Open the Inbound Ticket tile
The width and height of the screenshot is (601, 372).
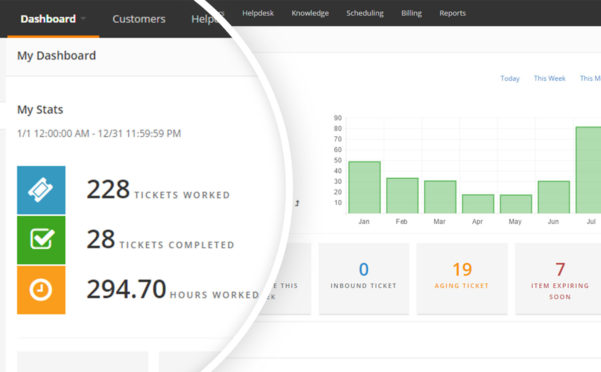pos(364,279)
